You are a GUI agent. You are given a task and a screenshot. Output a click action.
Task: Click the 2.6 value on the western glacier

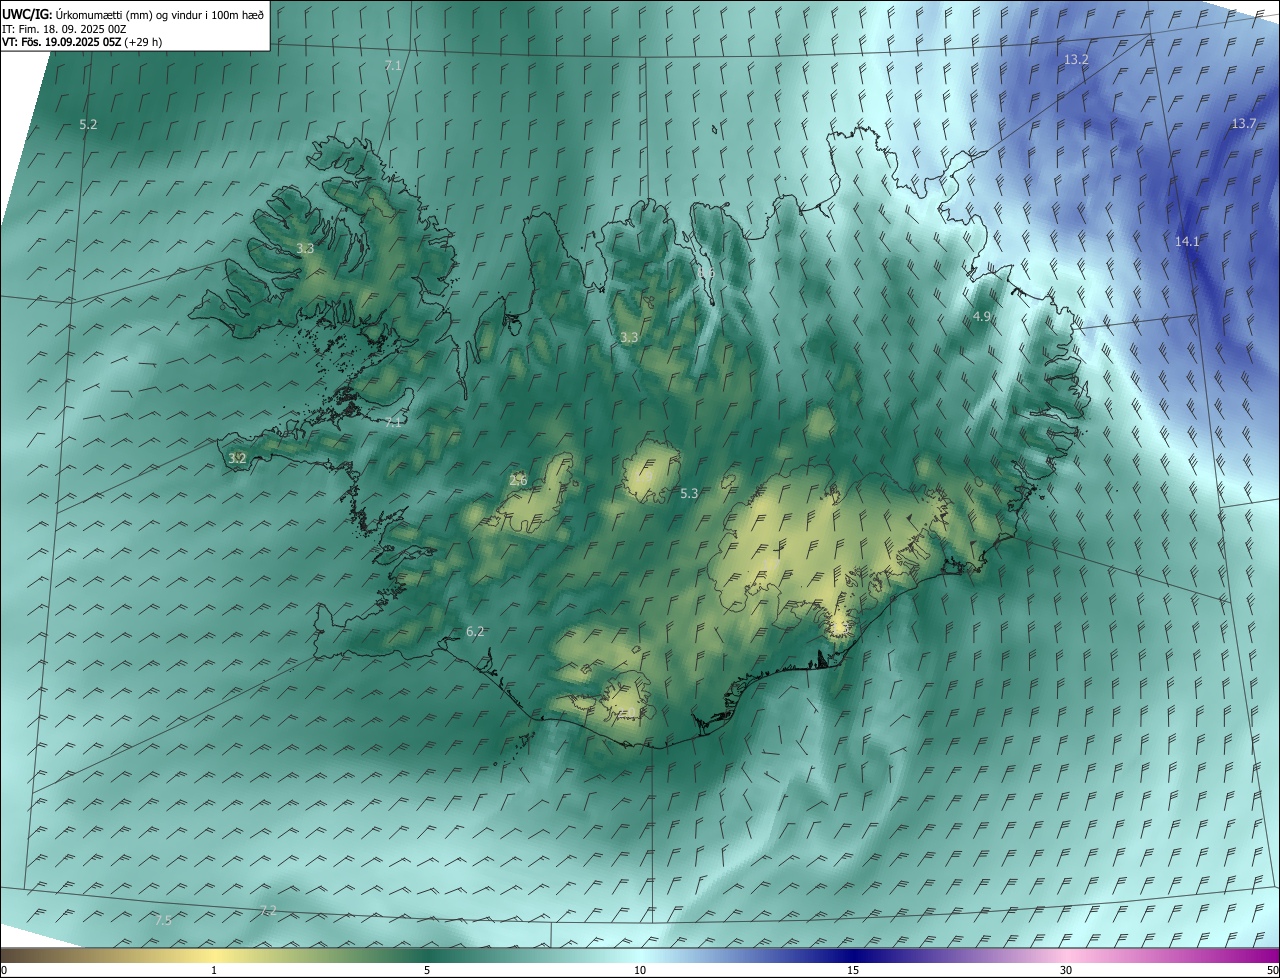pos(518,481)
